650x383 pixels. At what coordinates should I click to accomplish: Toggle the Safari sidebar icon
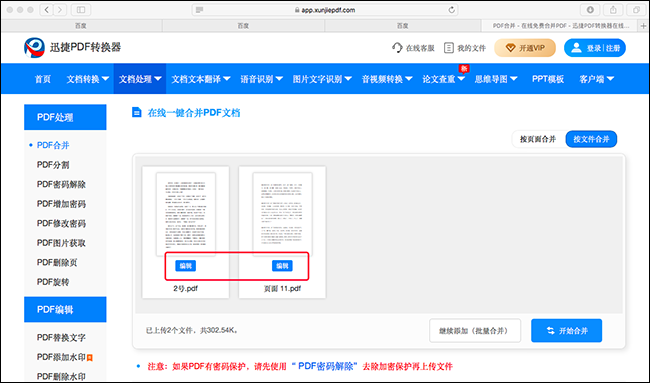(x=81, y=10)
